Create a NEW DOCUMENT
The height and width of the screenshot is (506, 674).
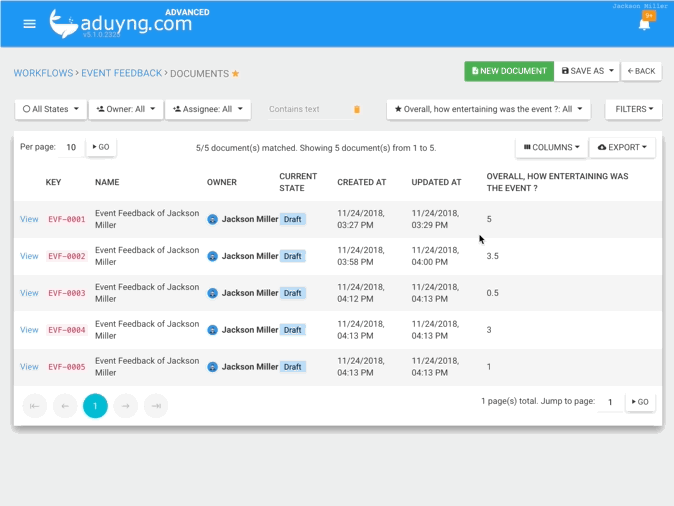pyautogui.click(x=509, y=71)
